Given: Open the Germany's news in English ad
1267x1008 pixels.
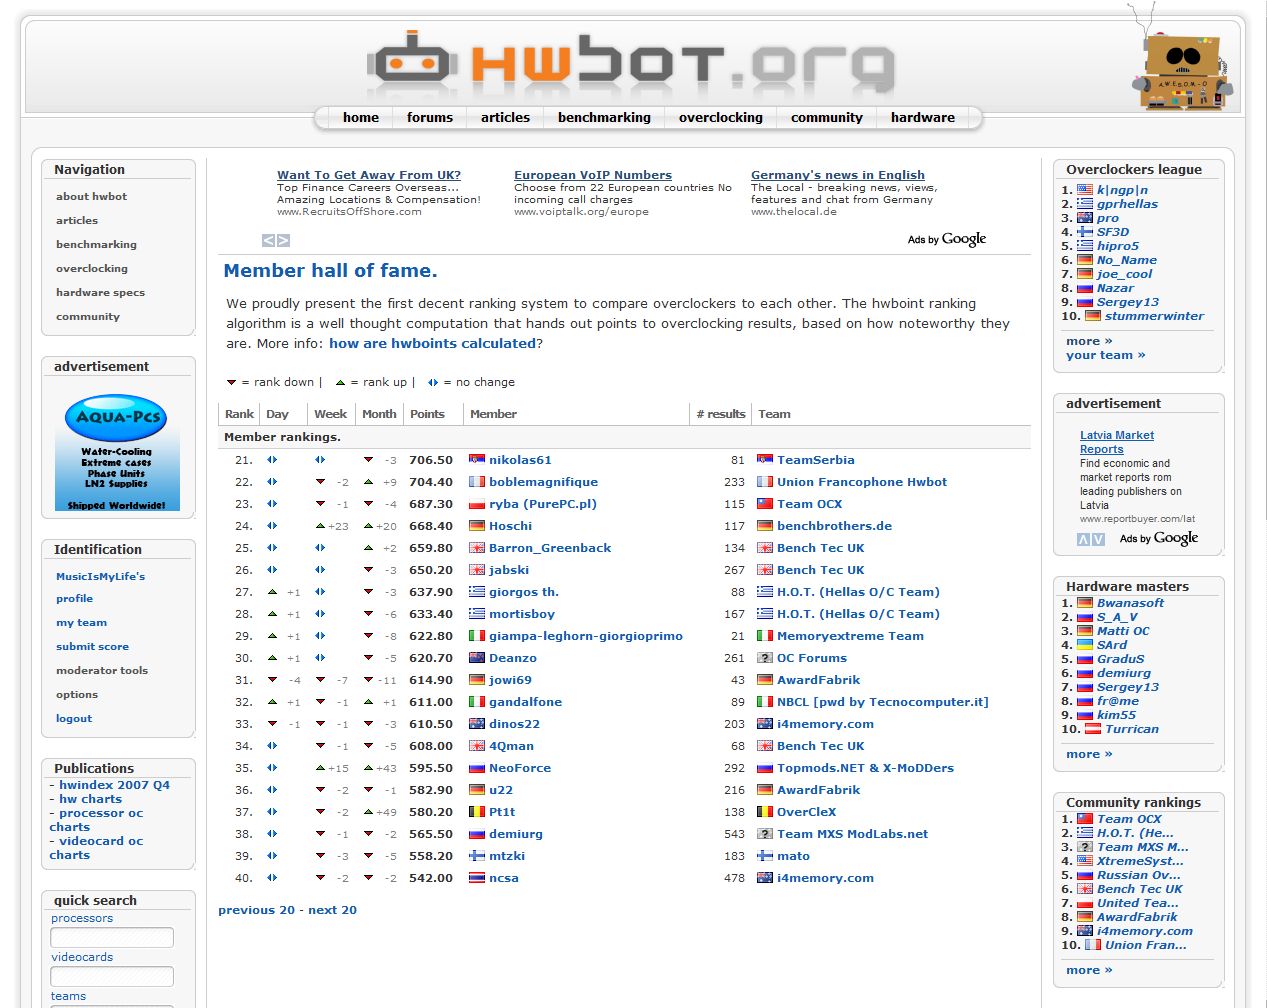Looking at the screenshot, I should pyautogui.click(x=838, y=175).
